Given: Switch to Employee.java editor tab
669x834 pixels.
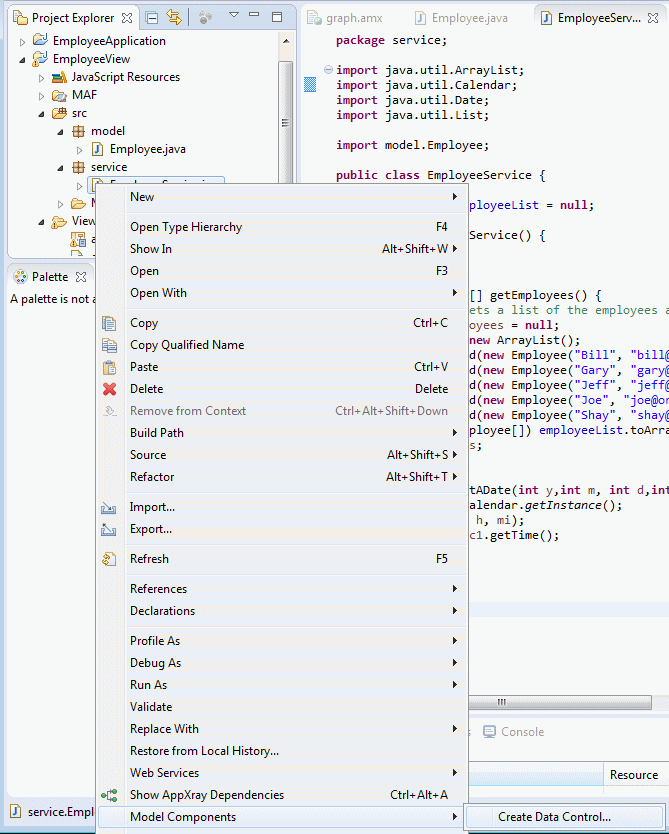Looking at the screenshot, I should click(x=462, y=18).
